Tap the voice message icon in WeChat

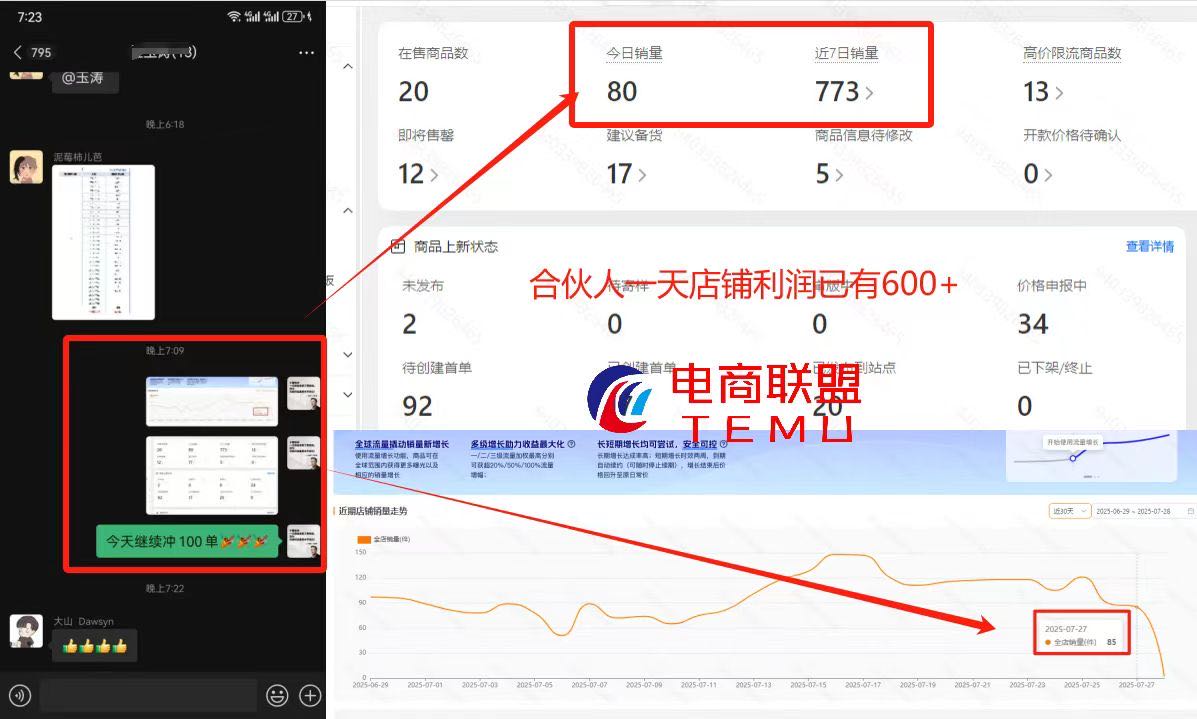(x=20, y=695)
